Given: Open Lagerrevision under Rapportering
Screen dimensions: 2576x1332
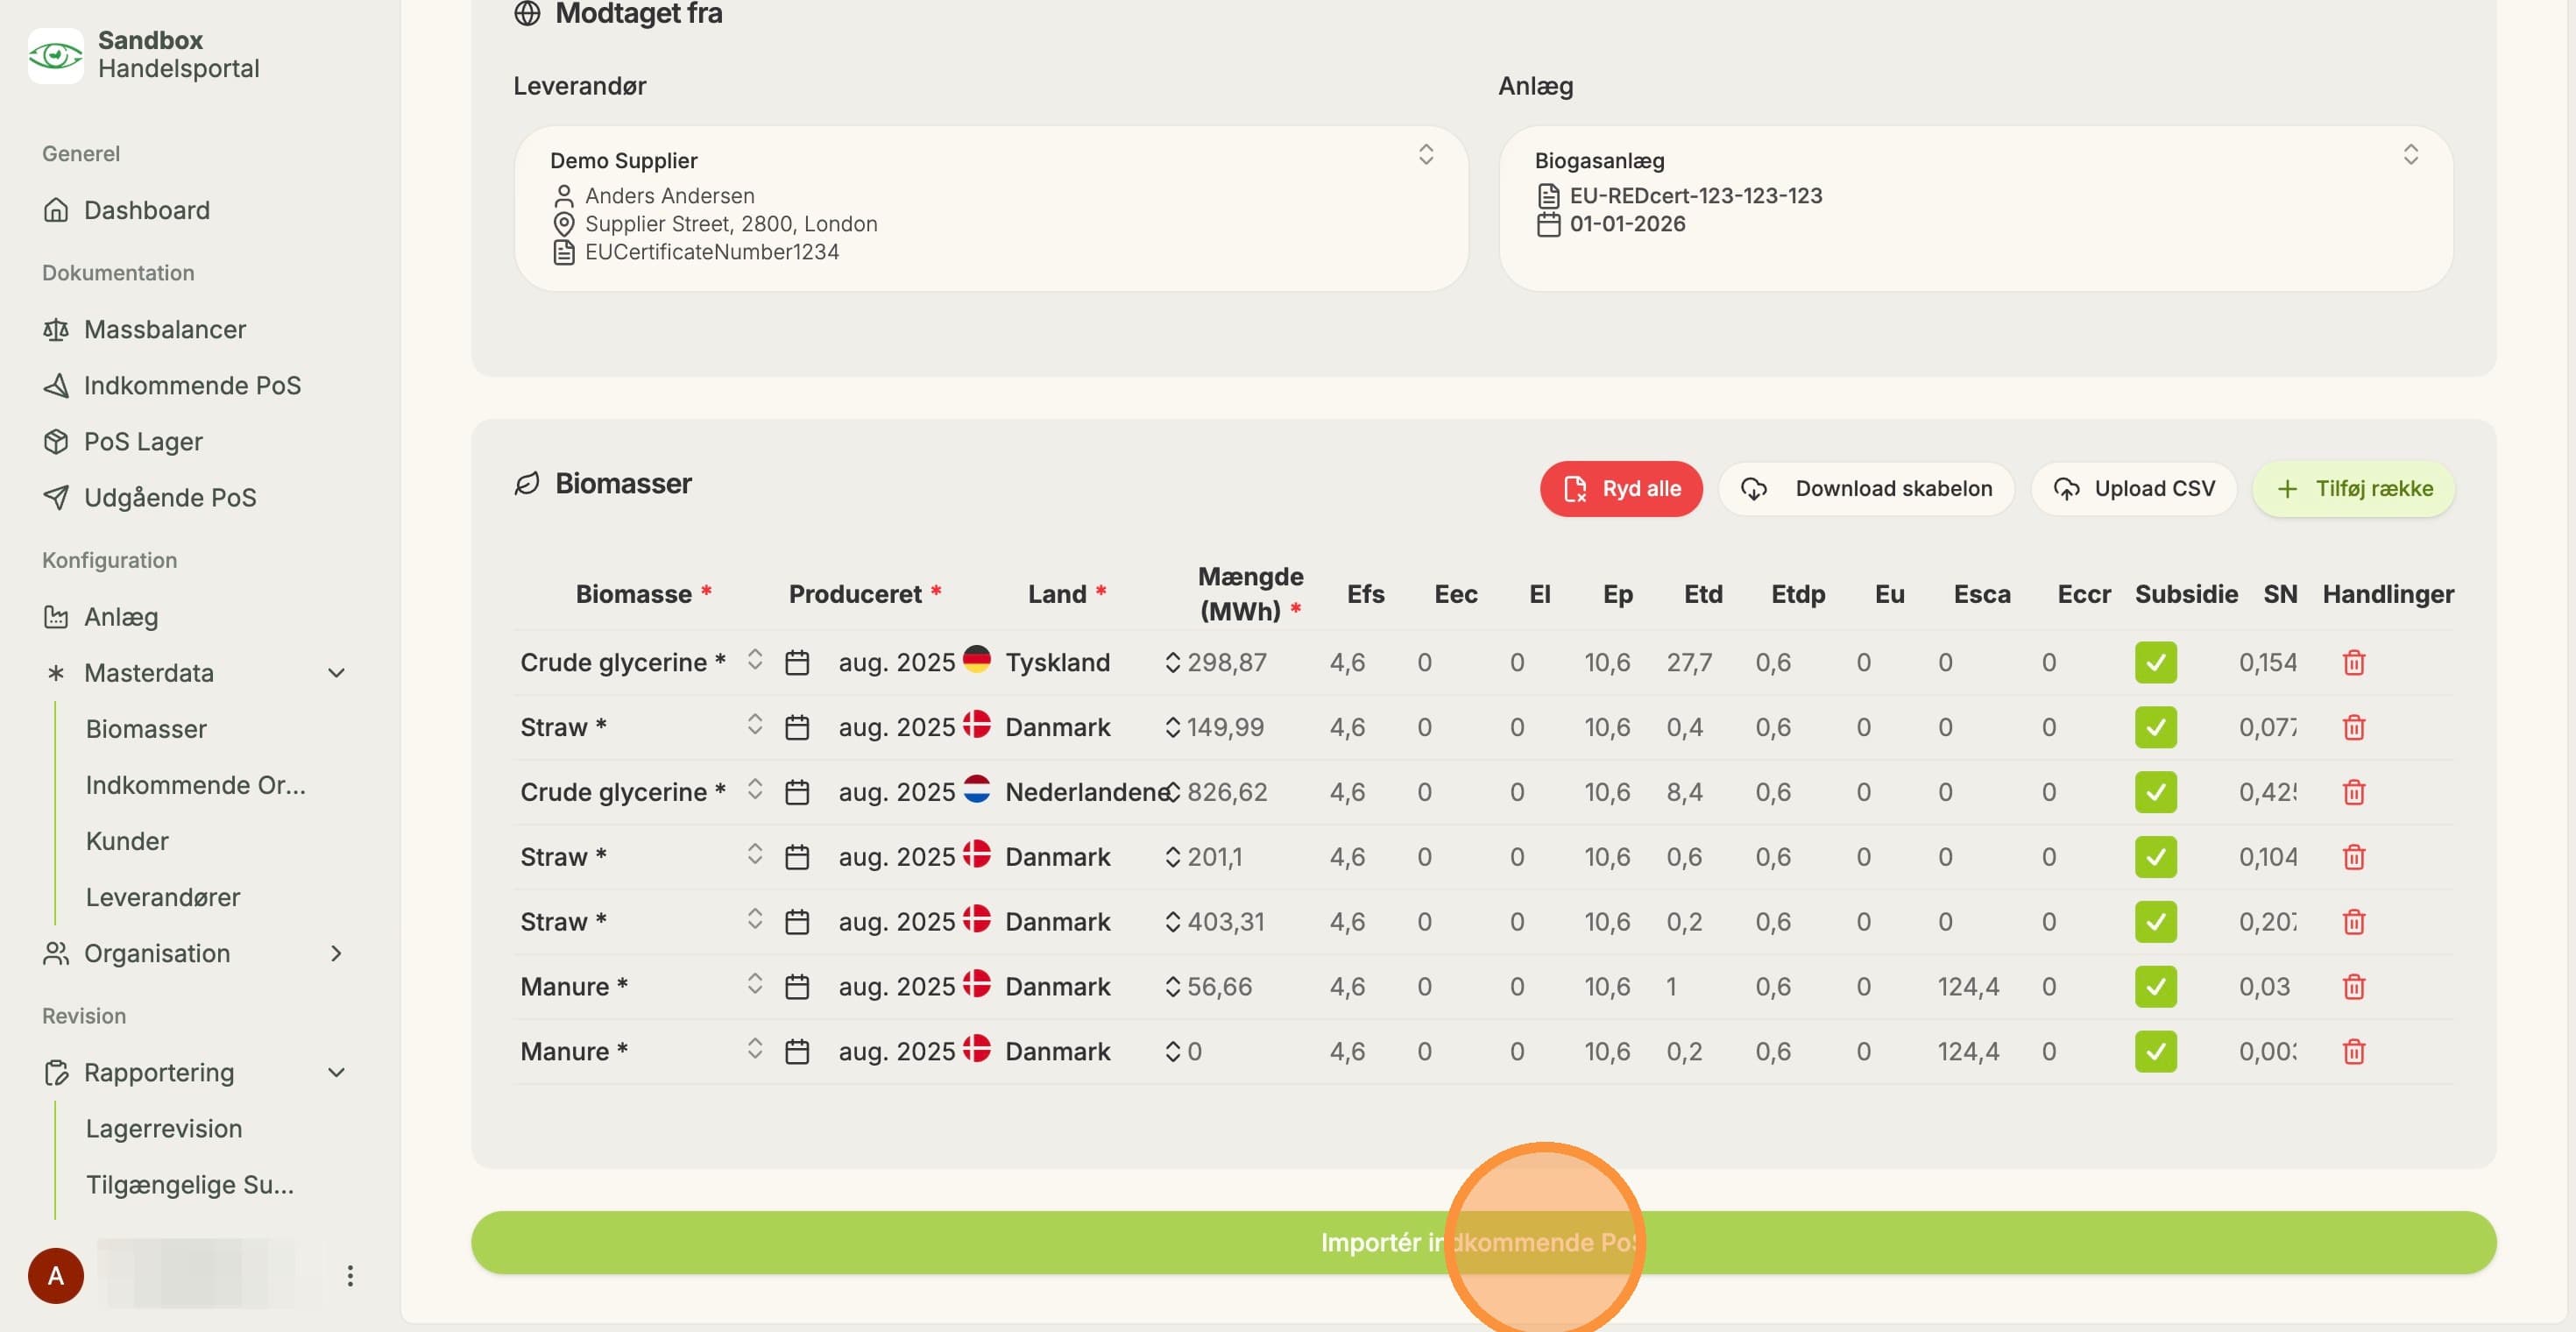Looking at the screenshot, I should [x=164, y=1128].
